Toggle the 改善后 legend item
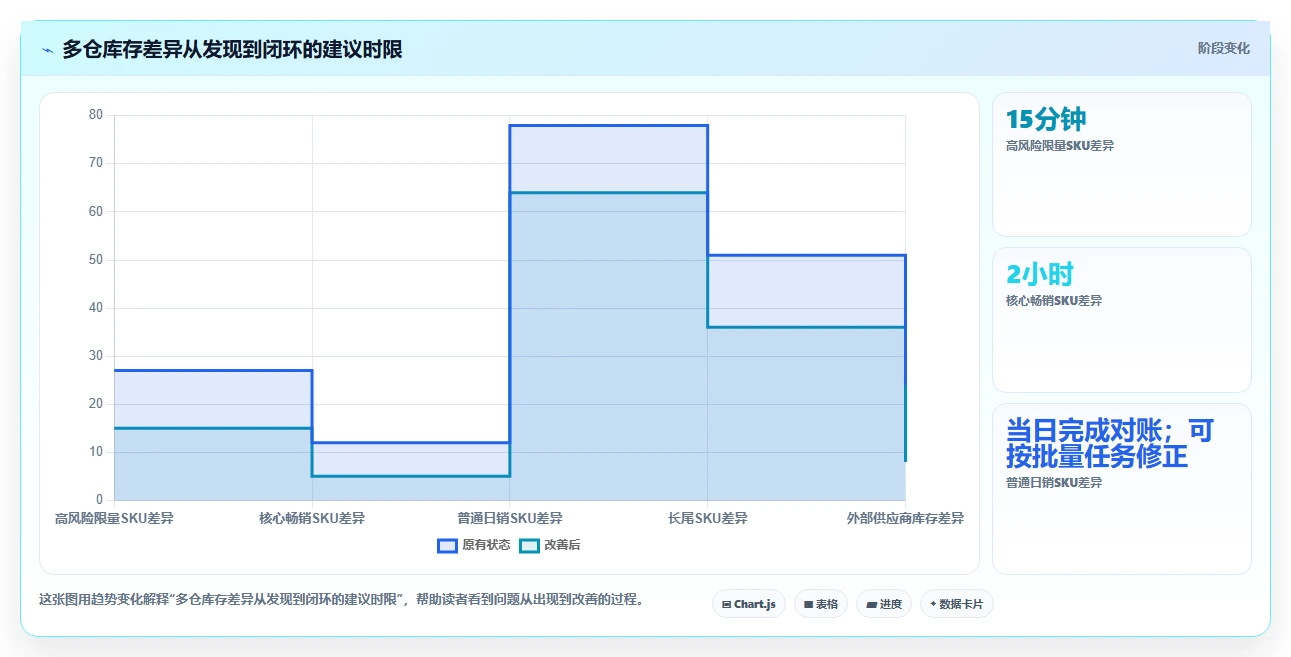Screen dimensions: 1291x657 [551, 545]
